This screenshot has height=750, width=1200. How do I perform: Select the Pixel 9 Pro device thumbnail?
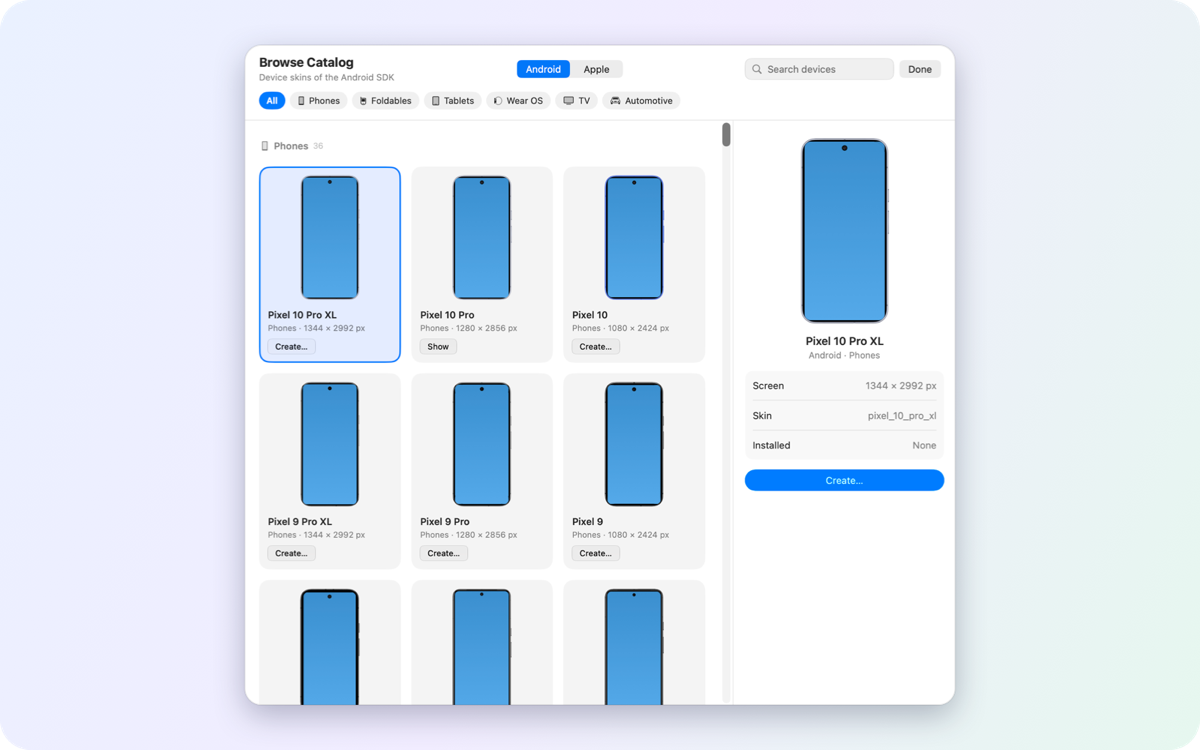point(482,444)
